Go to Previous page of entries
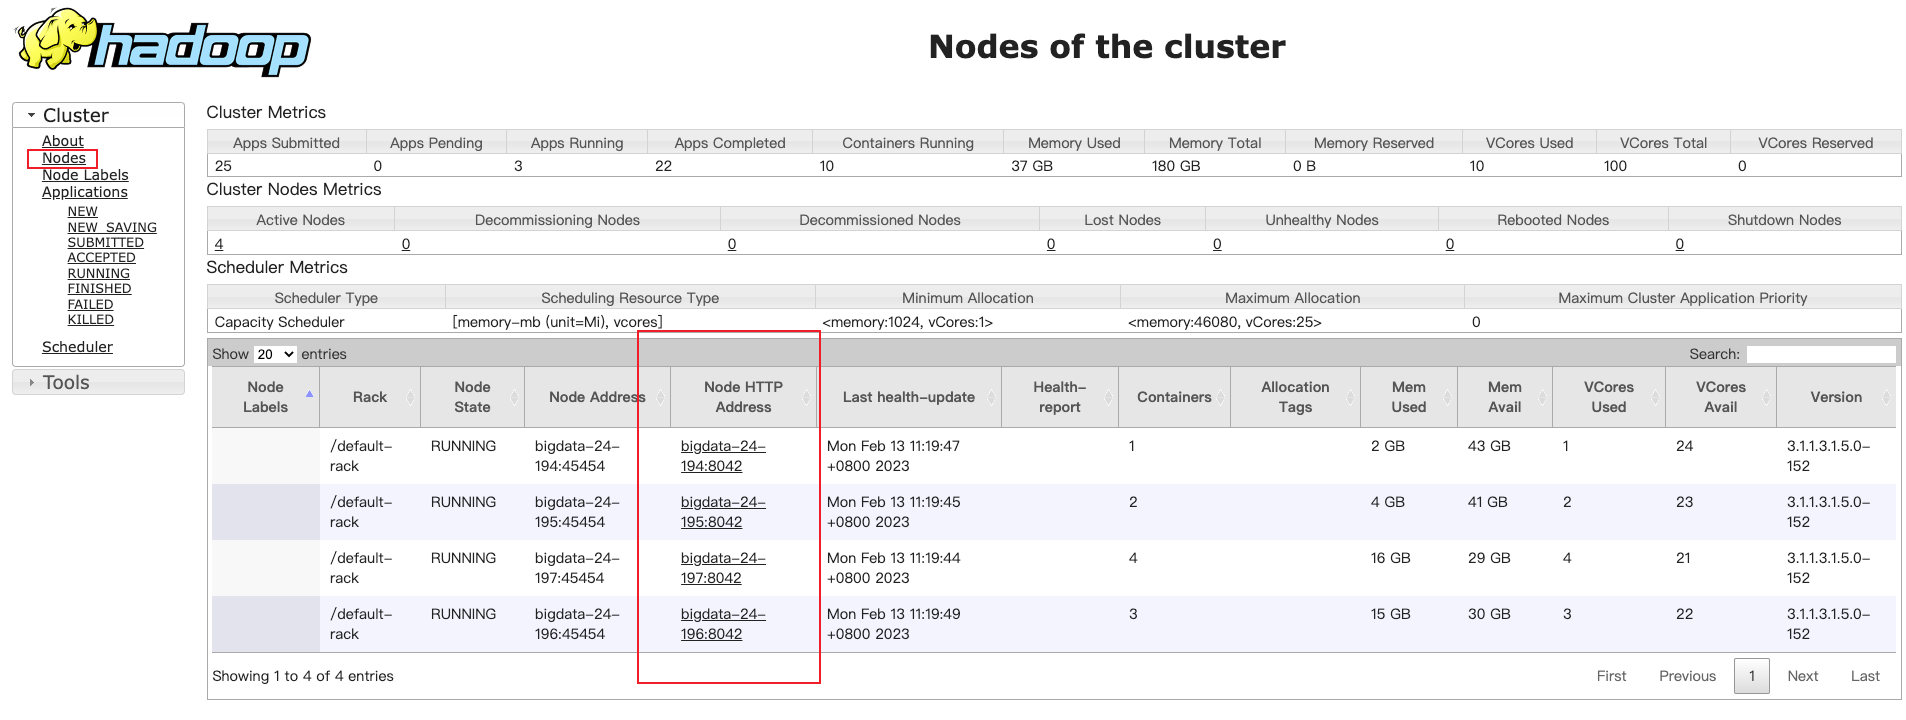This screenshot has height=720, width=1906. pyautogui.click(x=1687, y=676)
